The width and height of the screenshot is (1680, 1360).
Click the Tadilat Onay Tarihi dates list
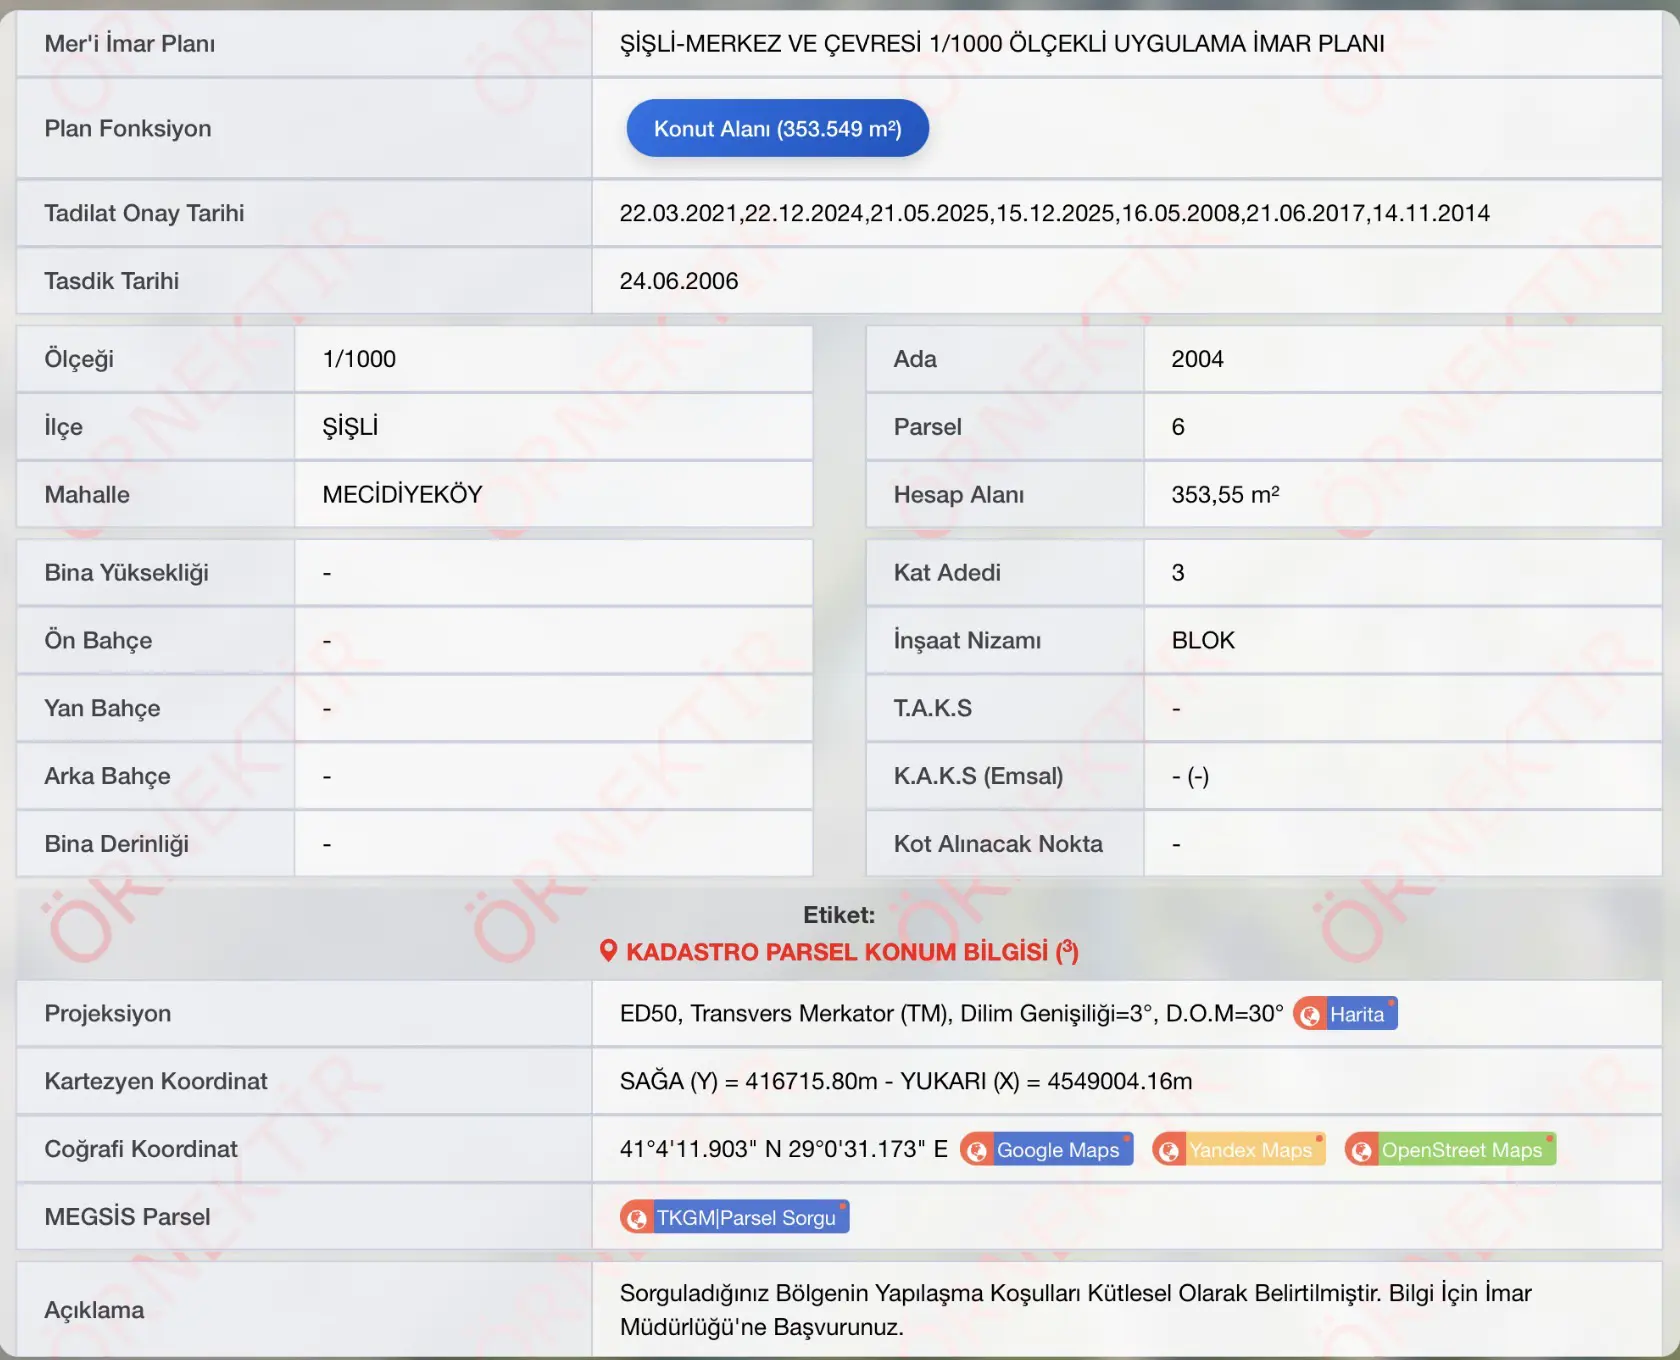tap(1055, 213)
